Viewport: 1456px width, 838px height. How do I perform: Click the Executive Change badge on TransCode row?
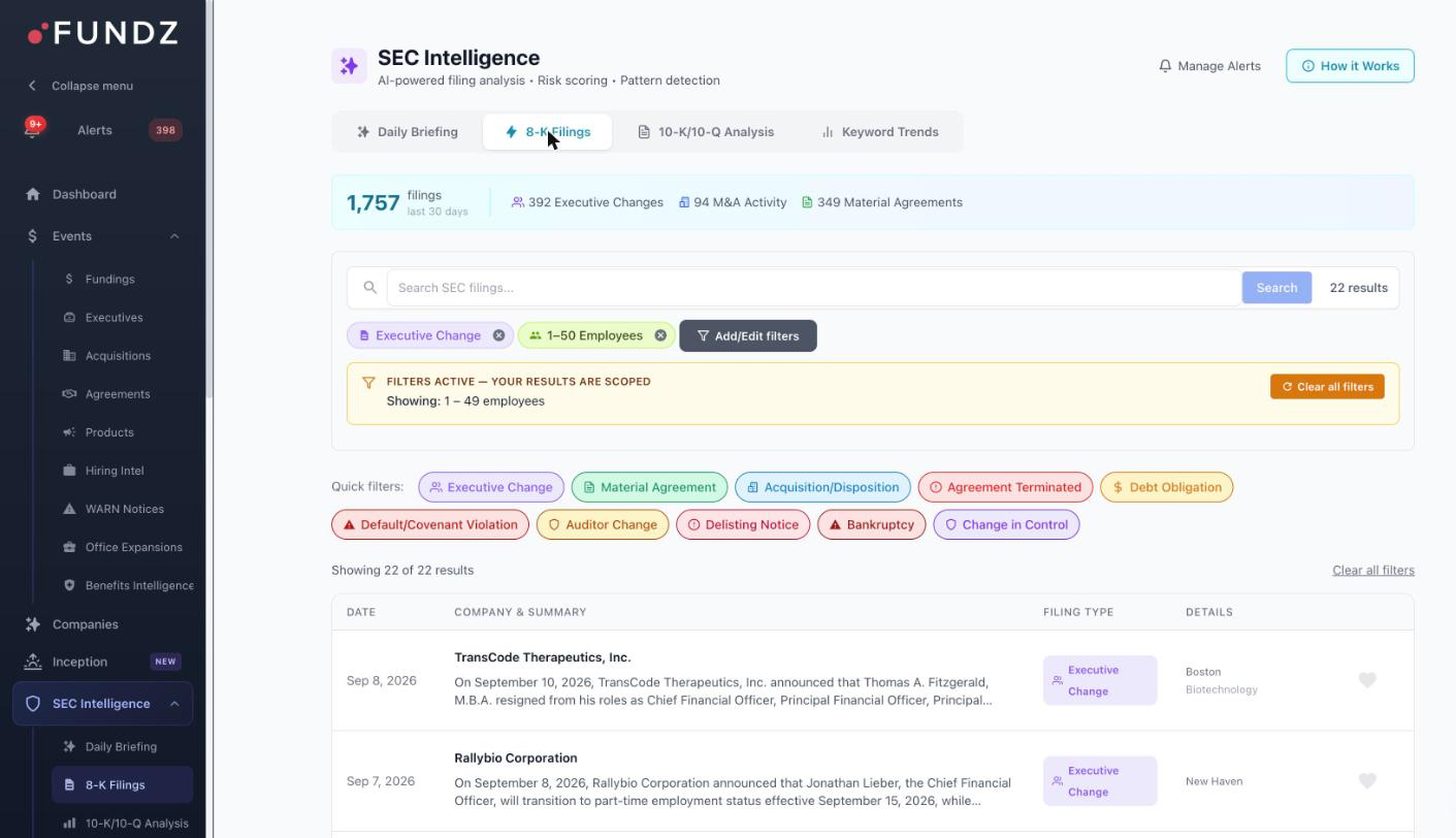click(1100, 681)
